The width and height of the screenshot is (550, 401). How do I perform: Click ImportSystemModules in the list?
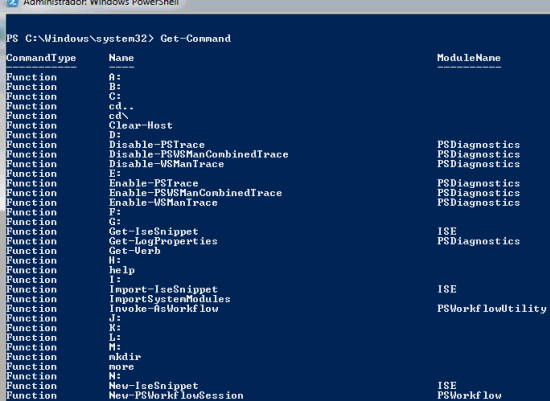(x=170, y=299)
